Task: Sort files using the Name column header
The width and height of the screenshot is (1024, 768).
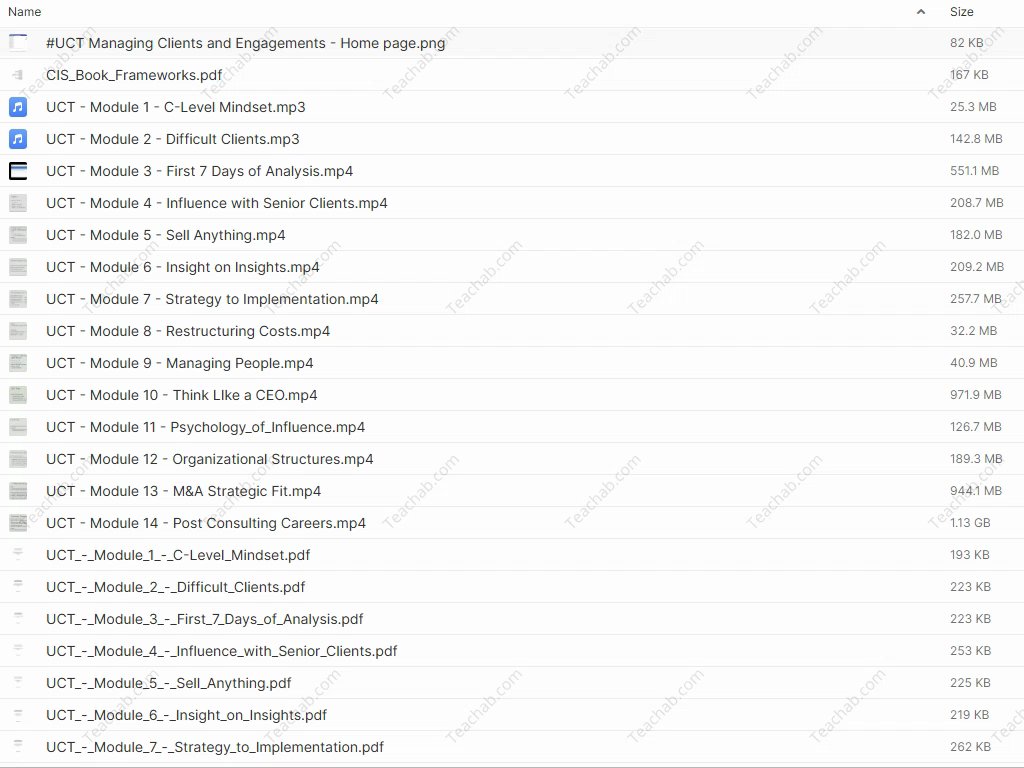Action: (x=25, y=12)
